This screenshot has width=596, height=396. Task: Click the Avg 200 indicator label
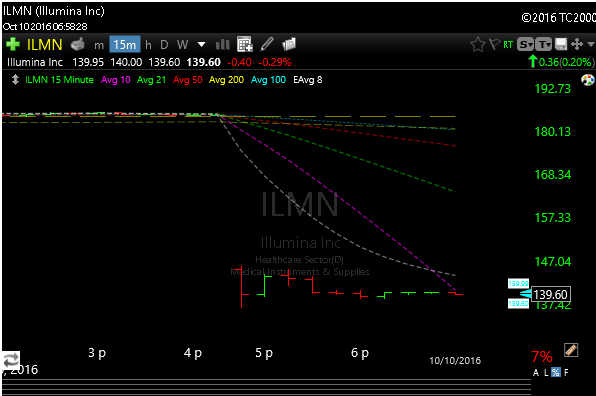(x=227, y=80)
